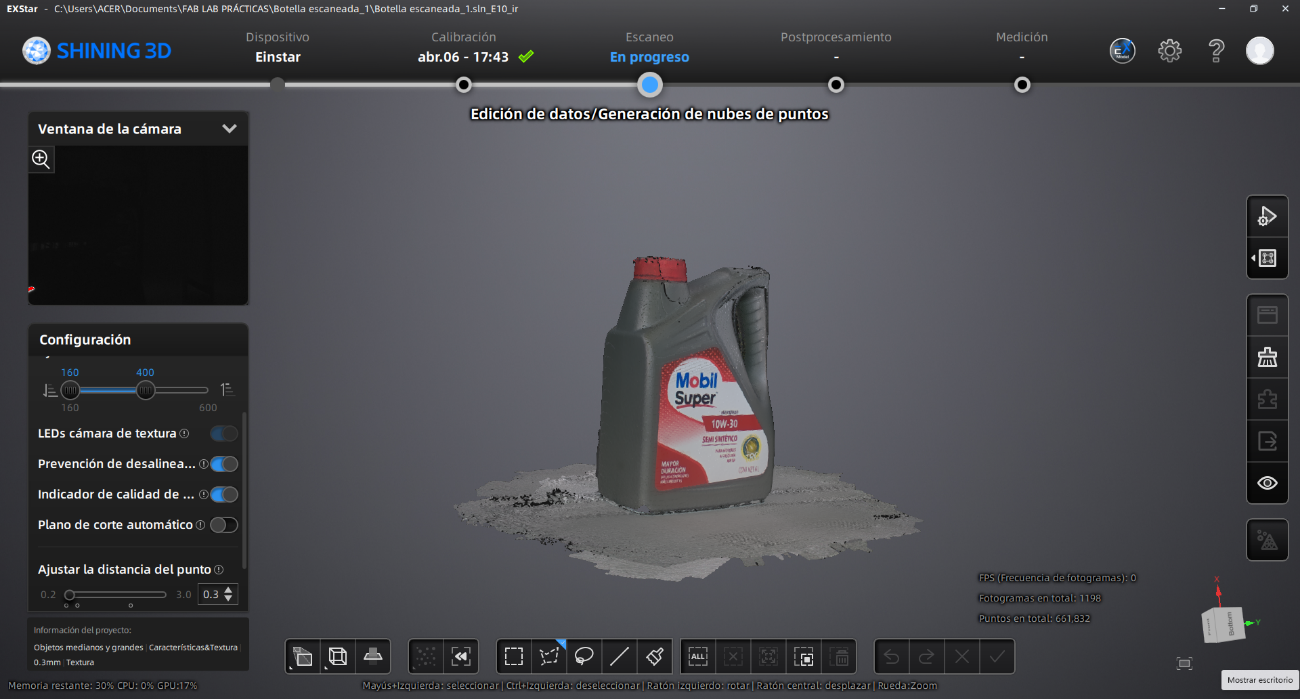This screenshot has height=699, width=1300.
Task: Click the point distance slider handle
Action: pyautogui.click(x=70, y=594)
